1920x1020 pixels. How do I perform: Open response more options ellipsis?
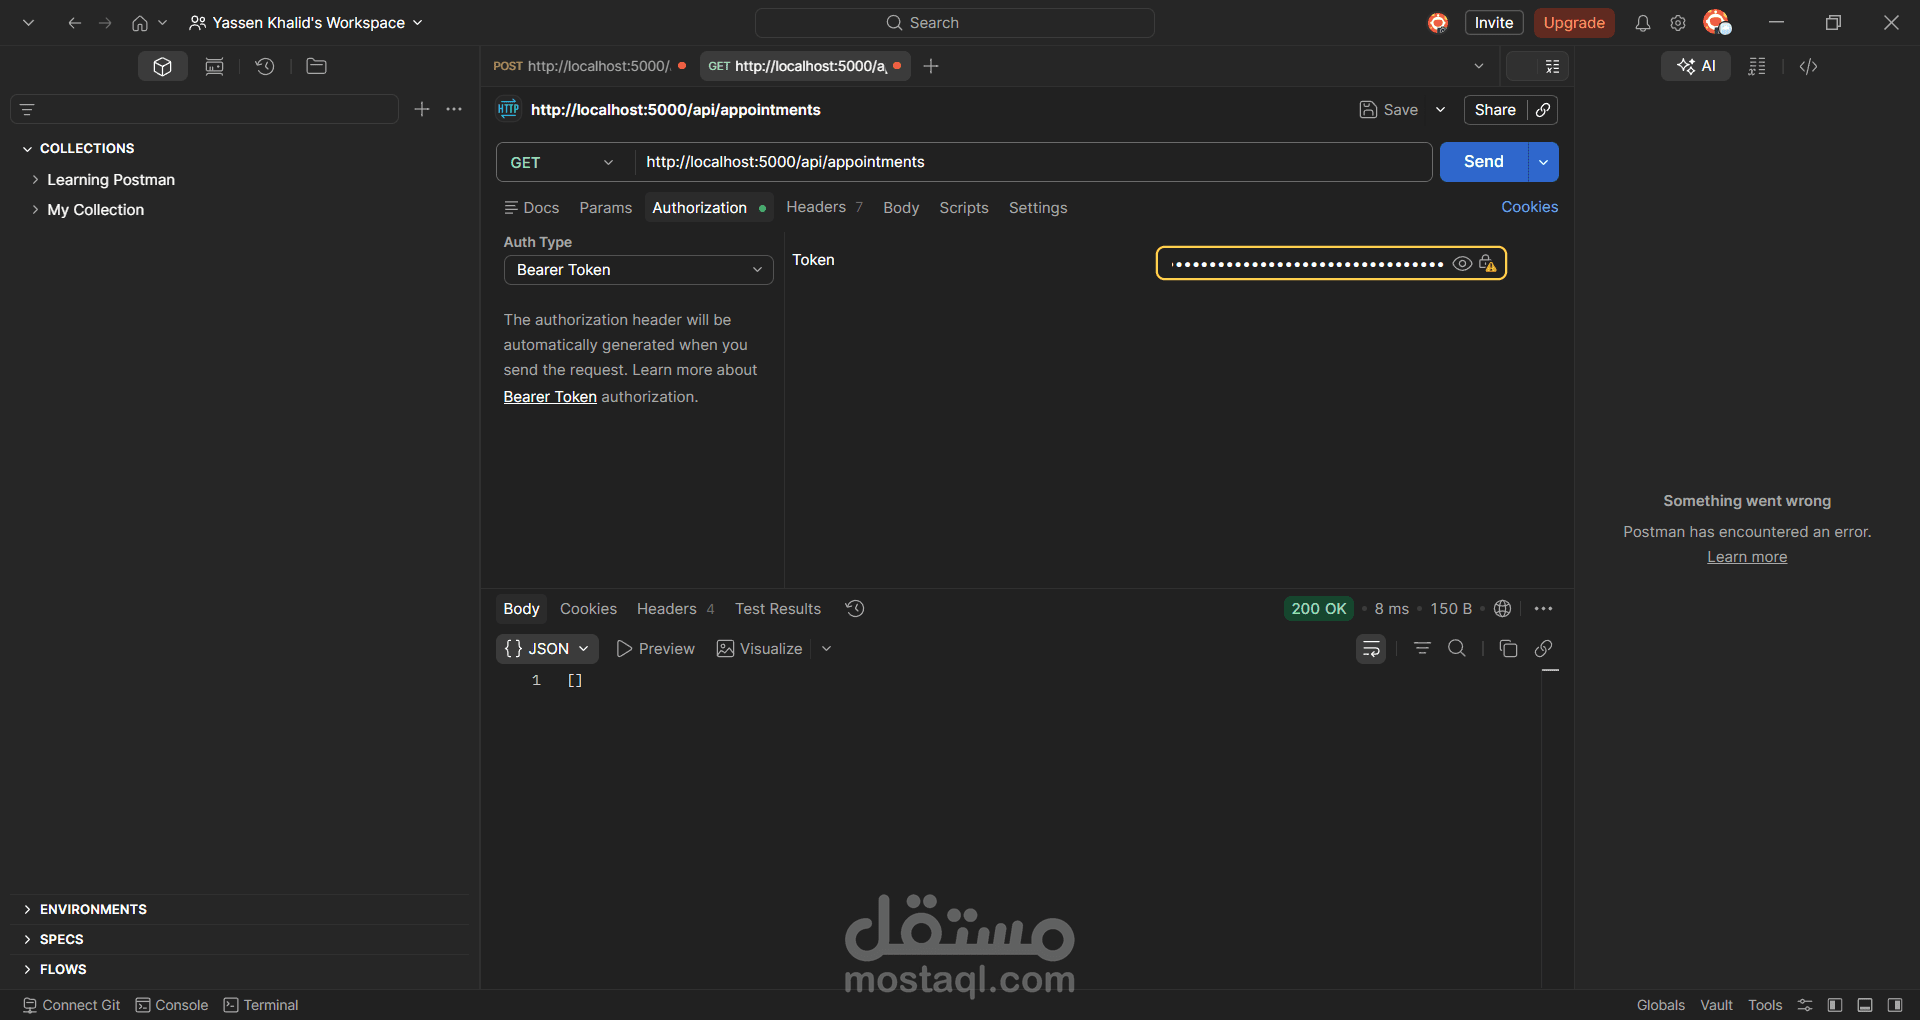(1543, 609)
